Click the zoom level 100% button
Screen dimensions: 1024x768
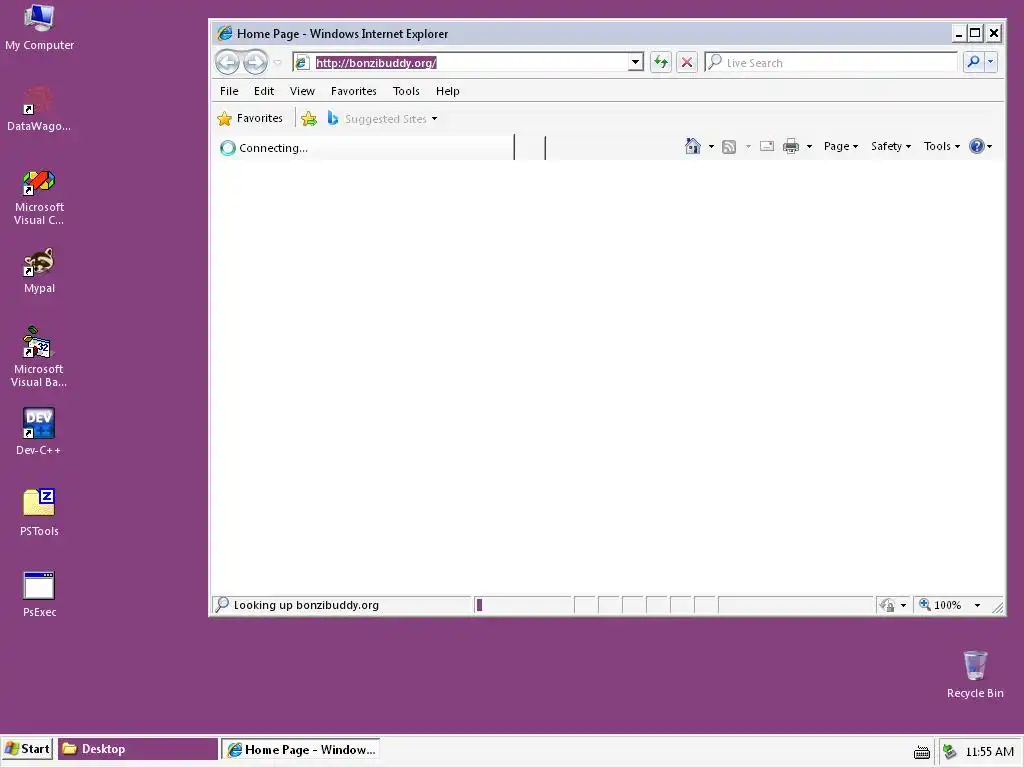coord(940,605)
